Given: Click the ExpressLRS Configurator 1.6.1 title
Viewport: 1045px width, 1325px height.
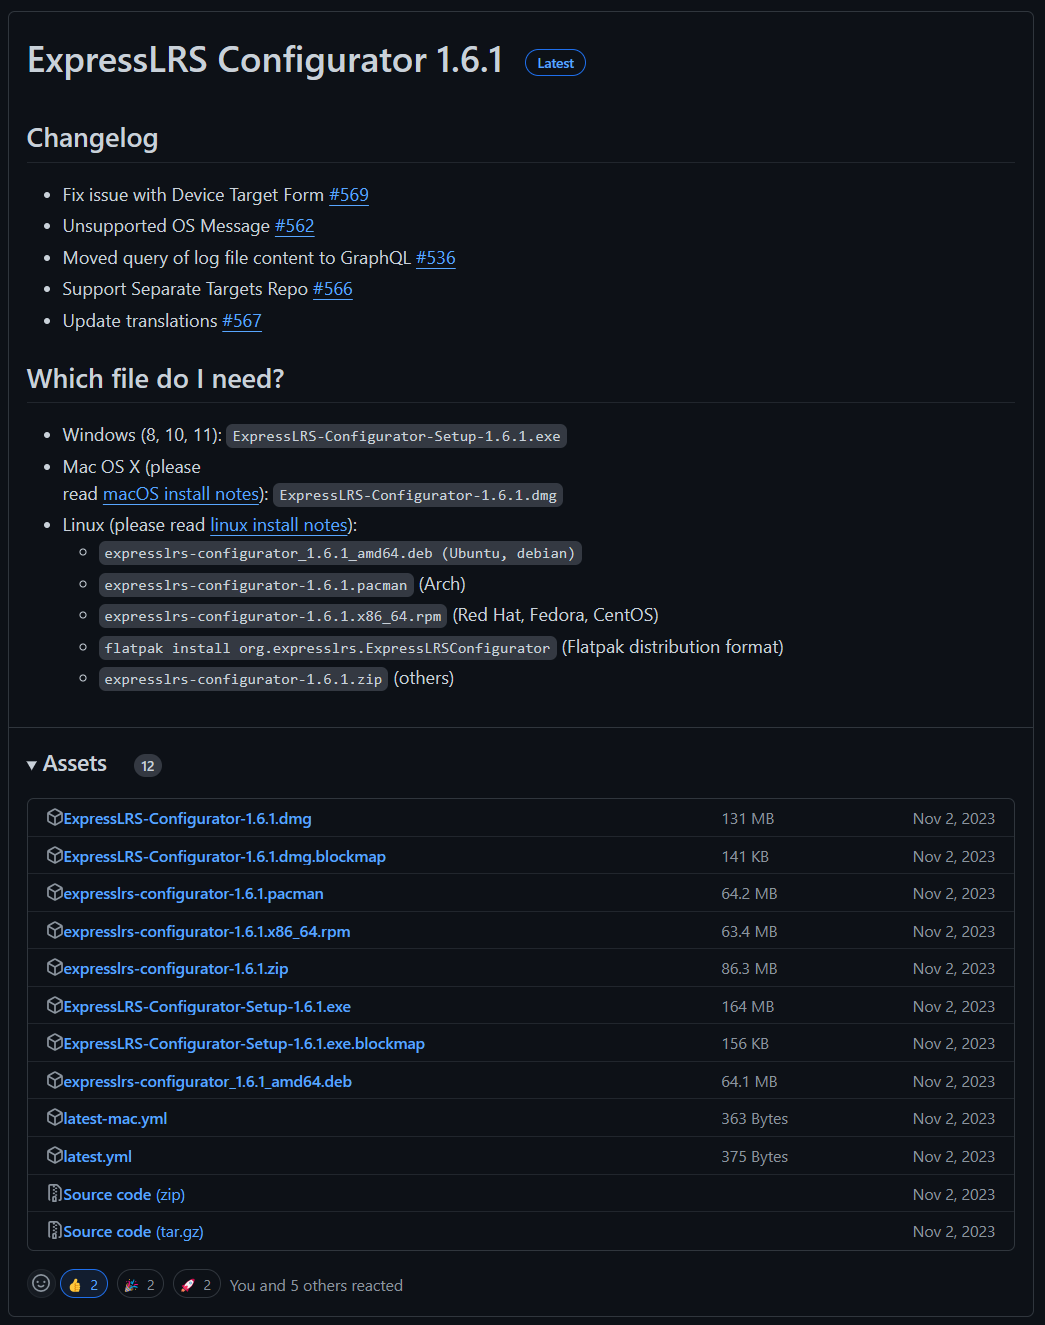Looking at the screenshot, I should [x=265, y=60].
